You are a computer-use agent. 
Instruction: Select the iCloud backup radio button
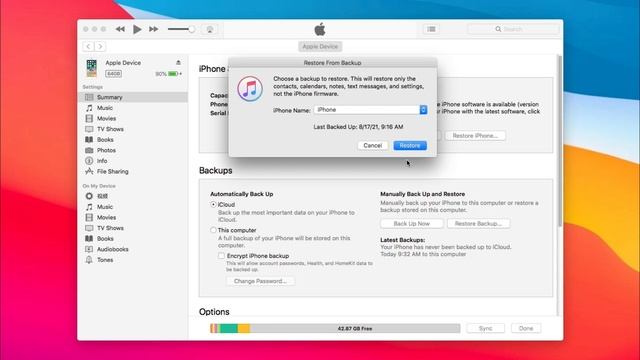(213, 204)
